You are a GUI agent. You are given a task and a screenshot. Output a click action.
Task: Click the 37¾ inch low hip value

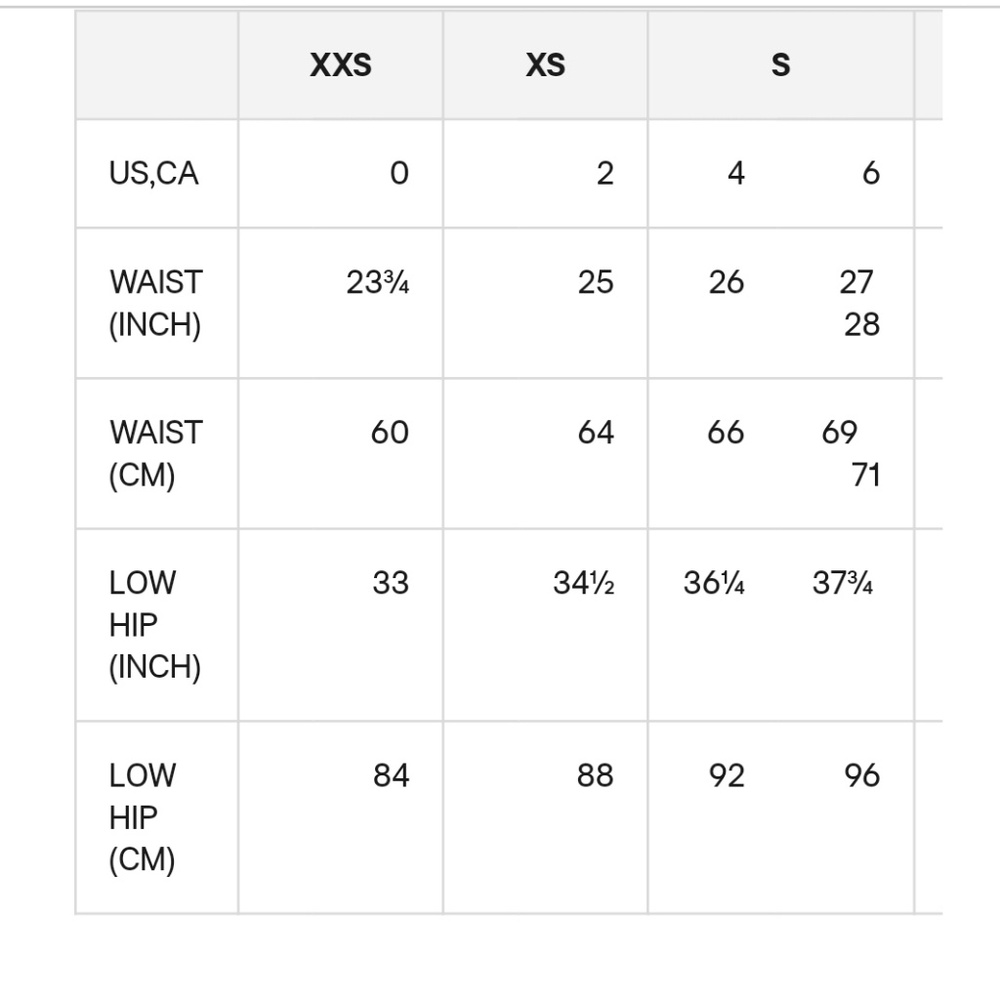coord(842,583)
